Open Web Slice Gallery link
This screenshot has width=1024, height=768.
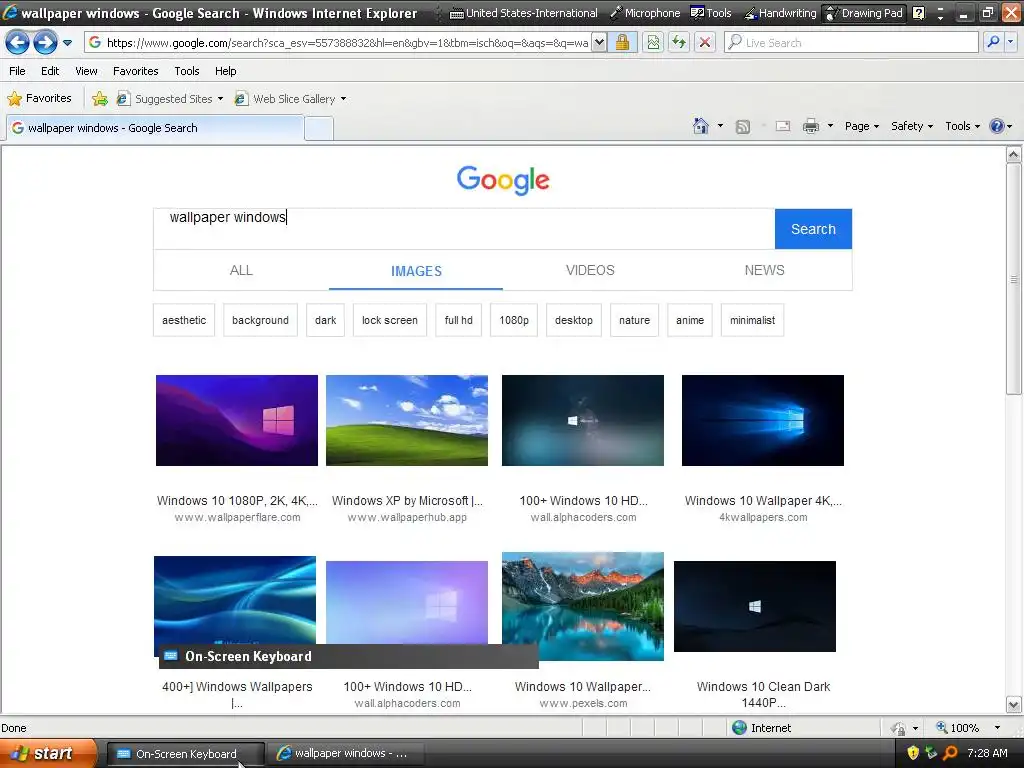[290, 99]
